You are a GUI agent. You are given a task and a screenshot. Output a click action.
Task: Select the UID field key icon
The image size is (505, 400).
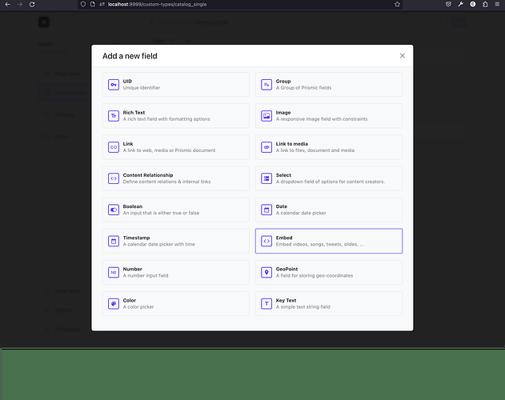(113, 85)
